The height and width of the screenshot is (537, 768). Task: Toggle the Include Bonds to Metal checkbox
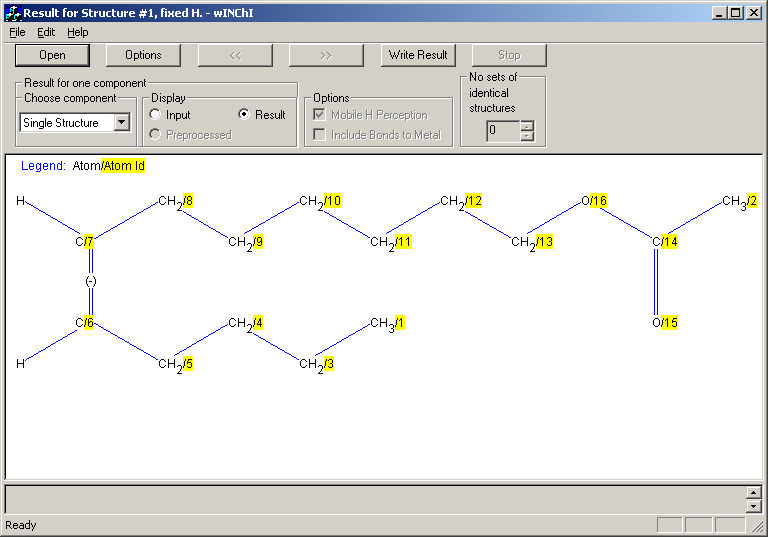point(319,134)
